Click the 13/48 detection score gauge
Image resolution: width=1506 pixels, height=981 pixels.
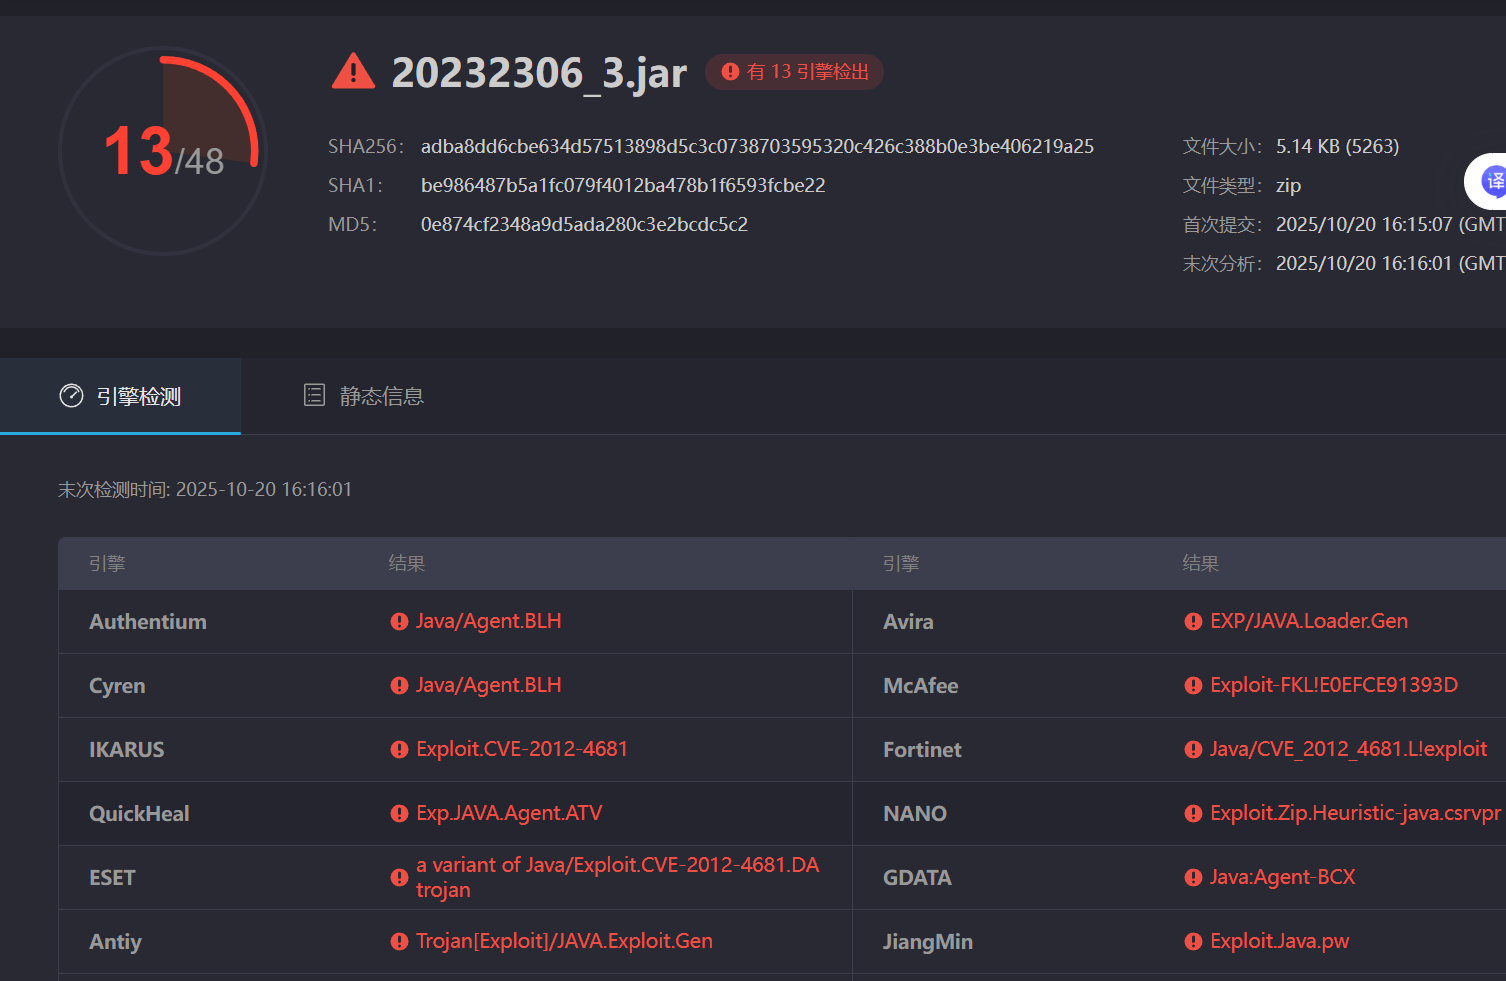pyautogui.click(x=163, y=151)
